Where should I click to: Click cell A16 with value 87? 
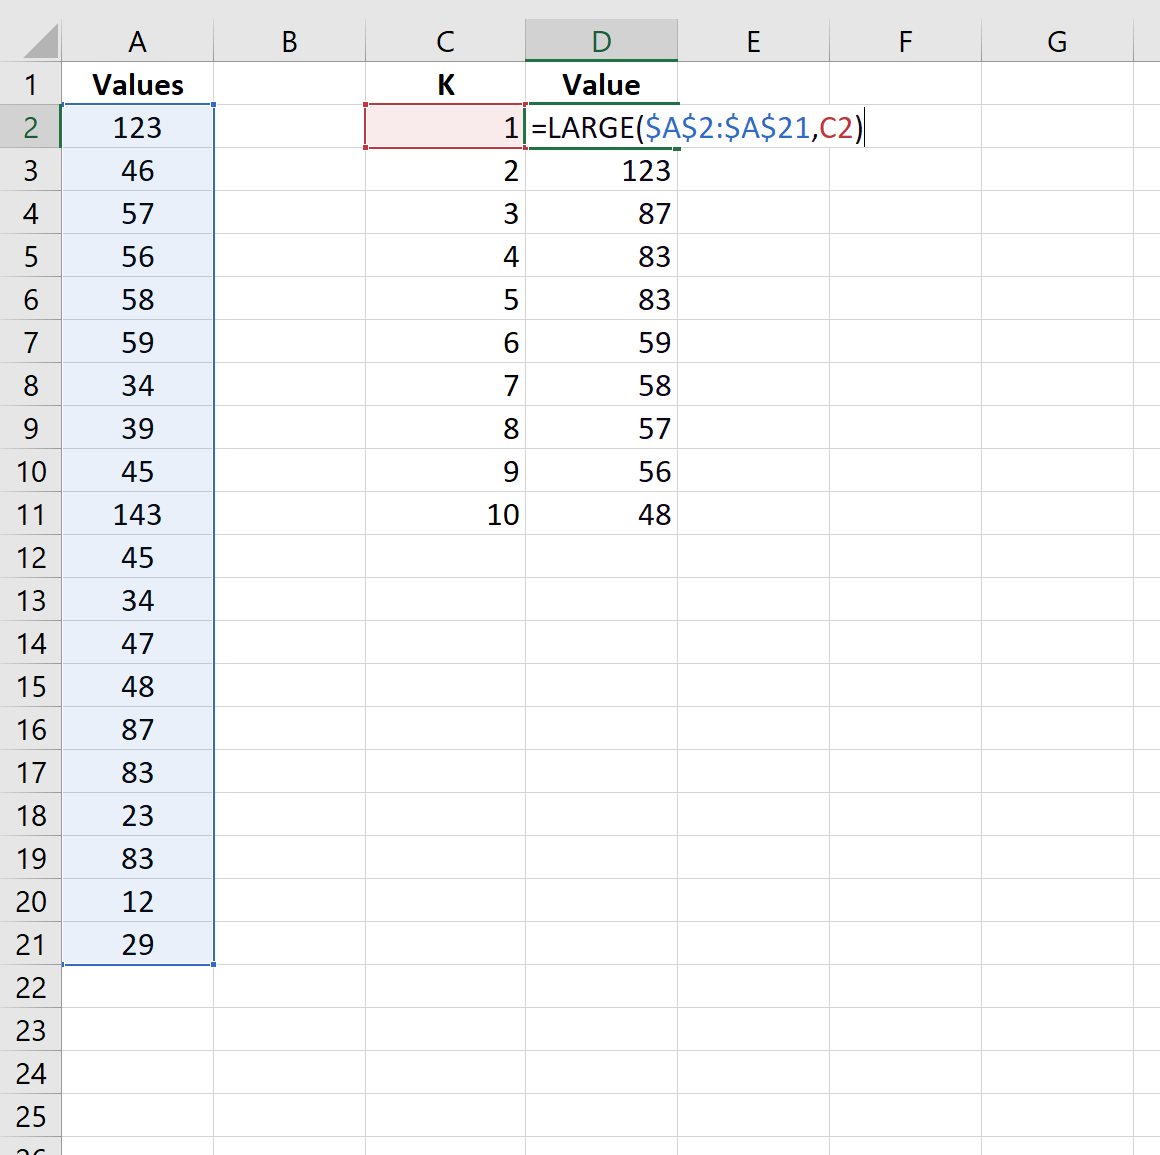point(138,728)
